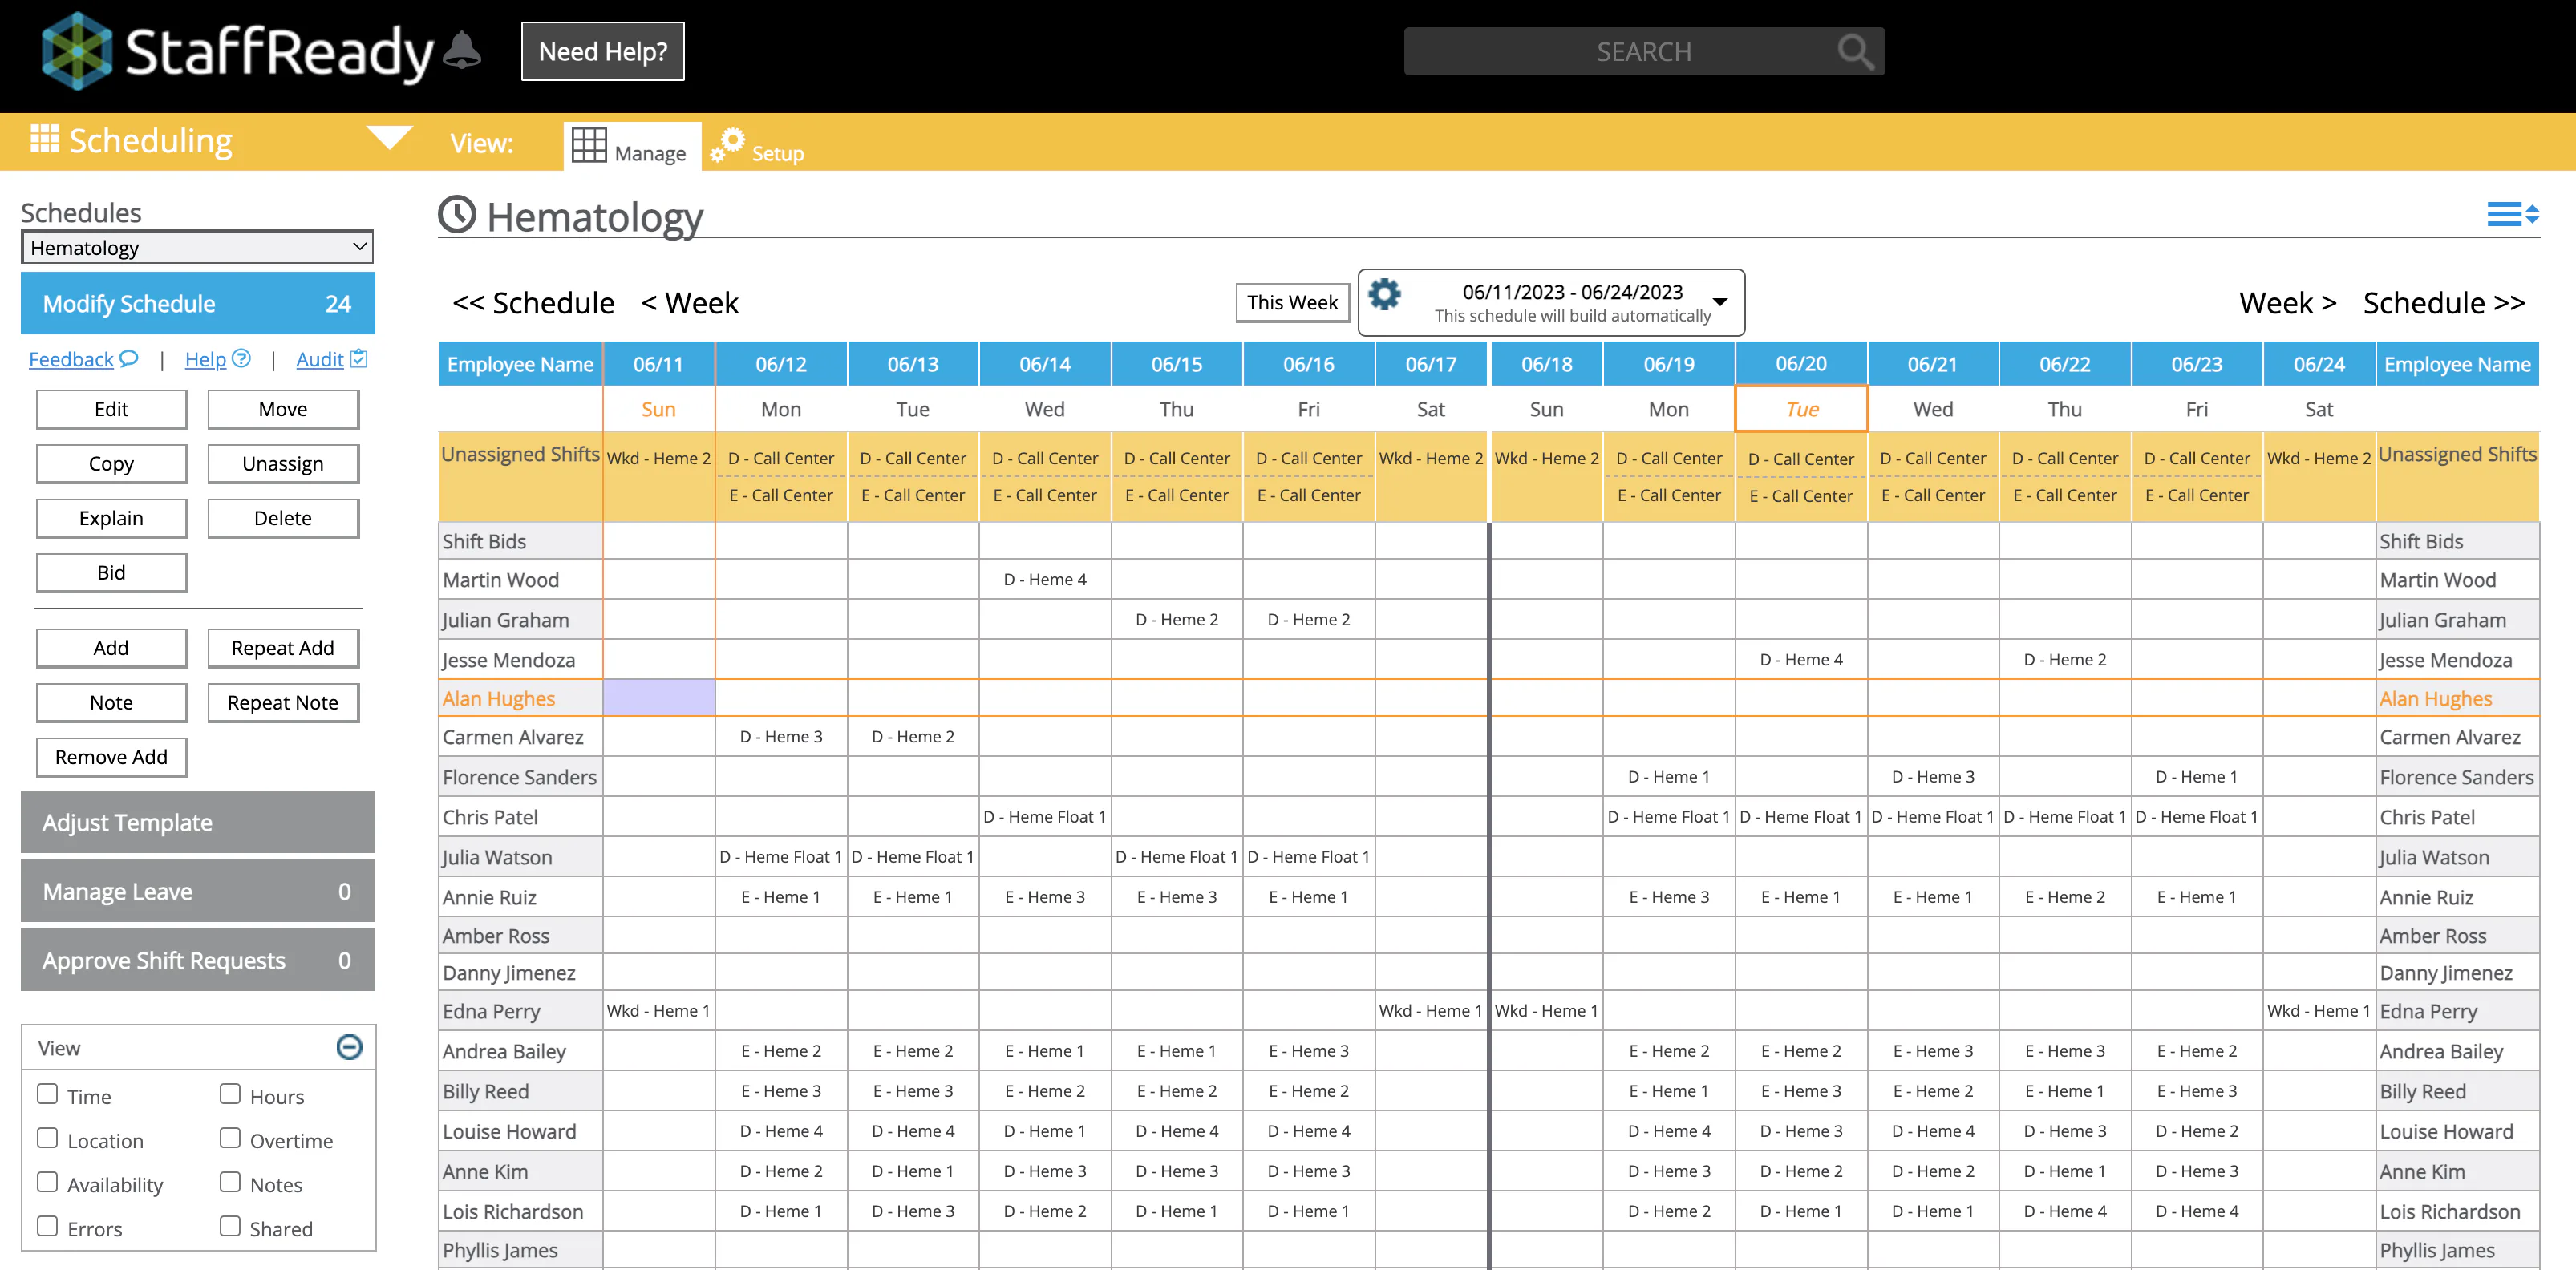The width and height of the screenshot is (2576, 1270).
Task: Click the Need Help? button
Action: pos(603,51)
